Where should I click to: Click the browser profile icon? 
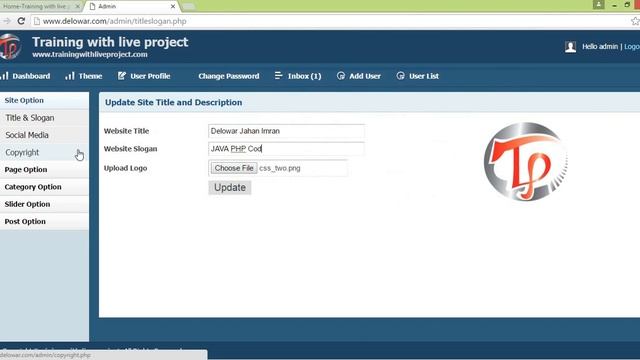click(598, 5)
